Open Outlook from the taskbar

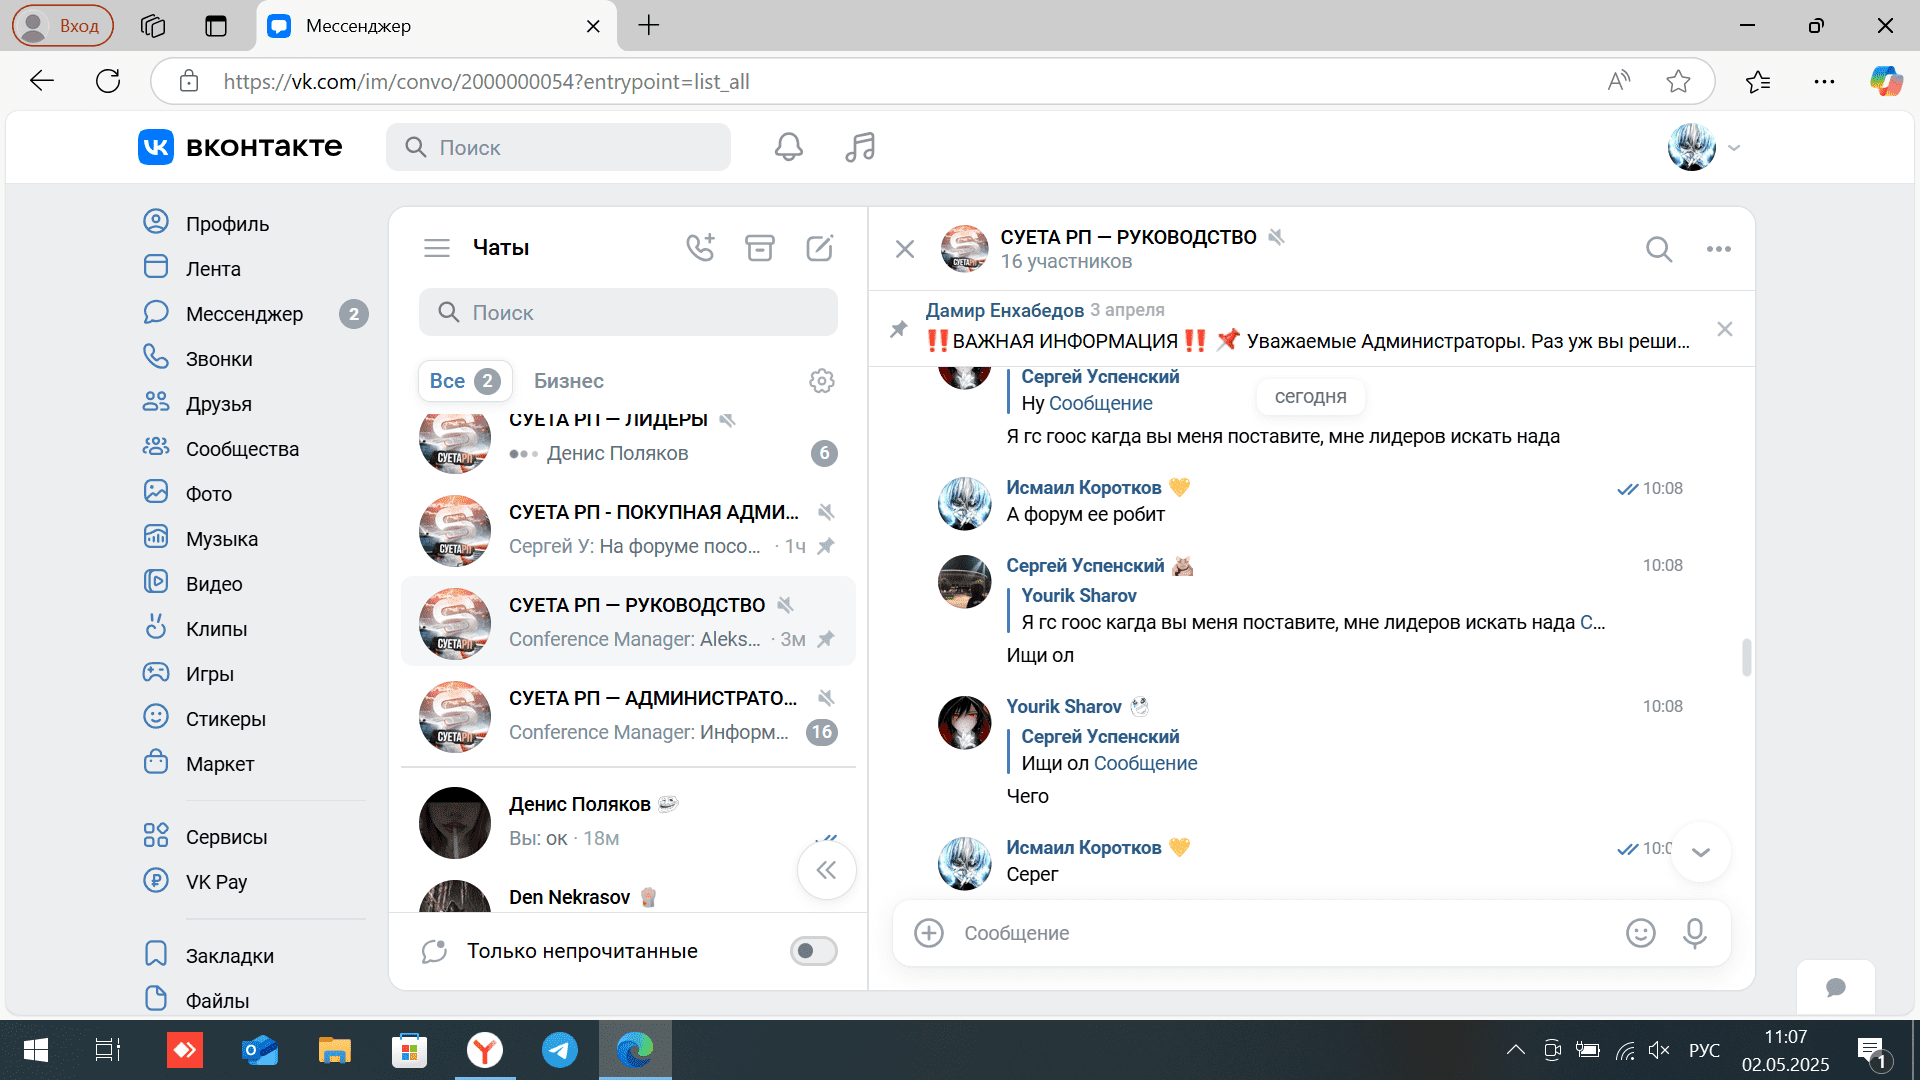(x=260, y=1050)
